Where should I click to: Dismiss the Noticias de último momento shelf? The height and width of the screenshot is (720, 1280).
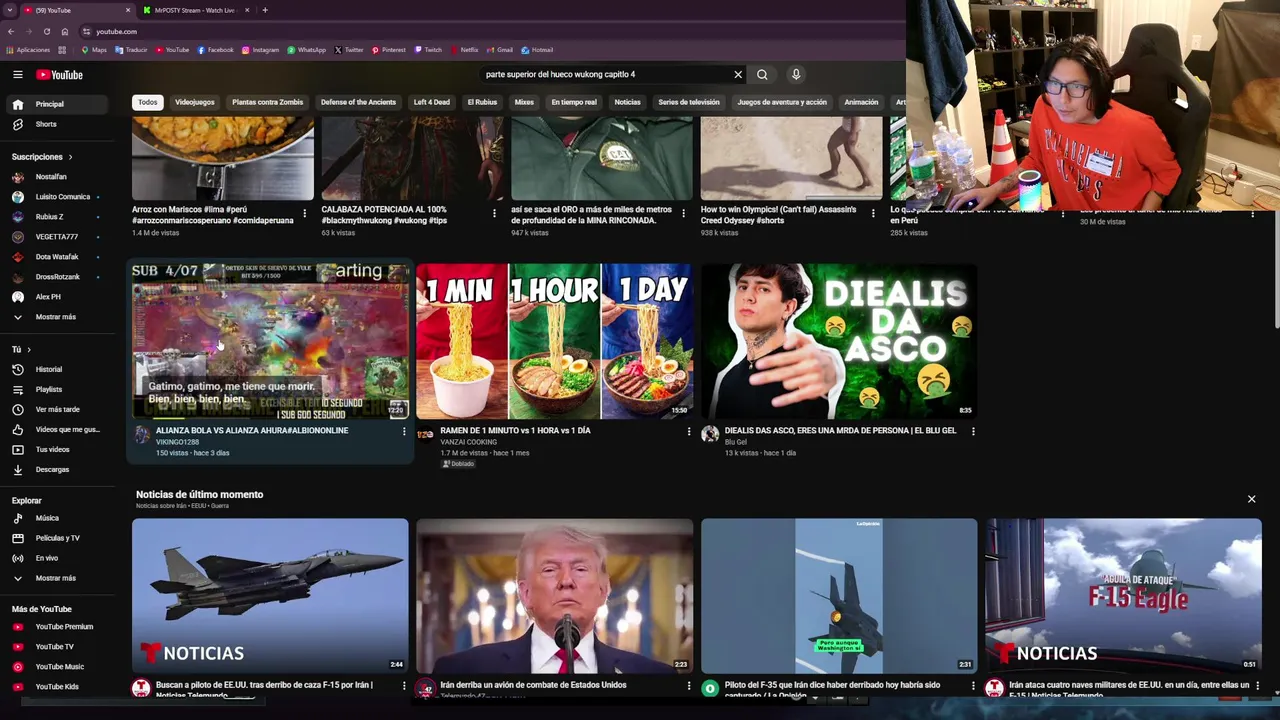point(1251,499)
